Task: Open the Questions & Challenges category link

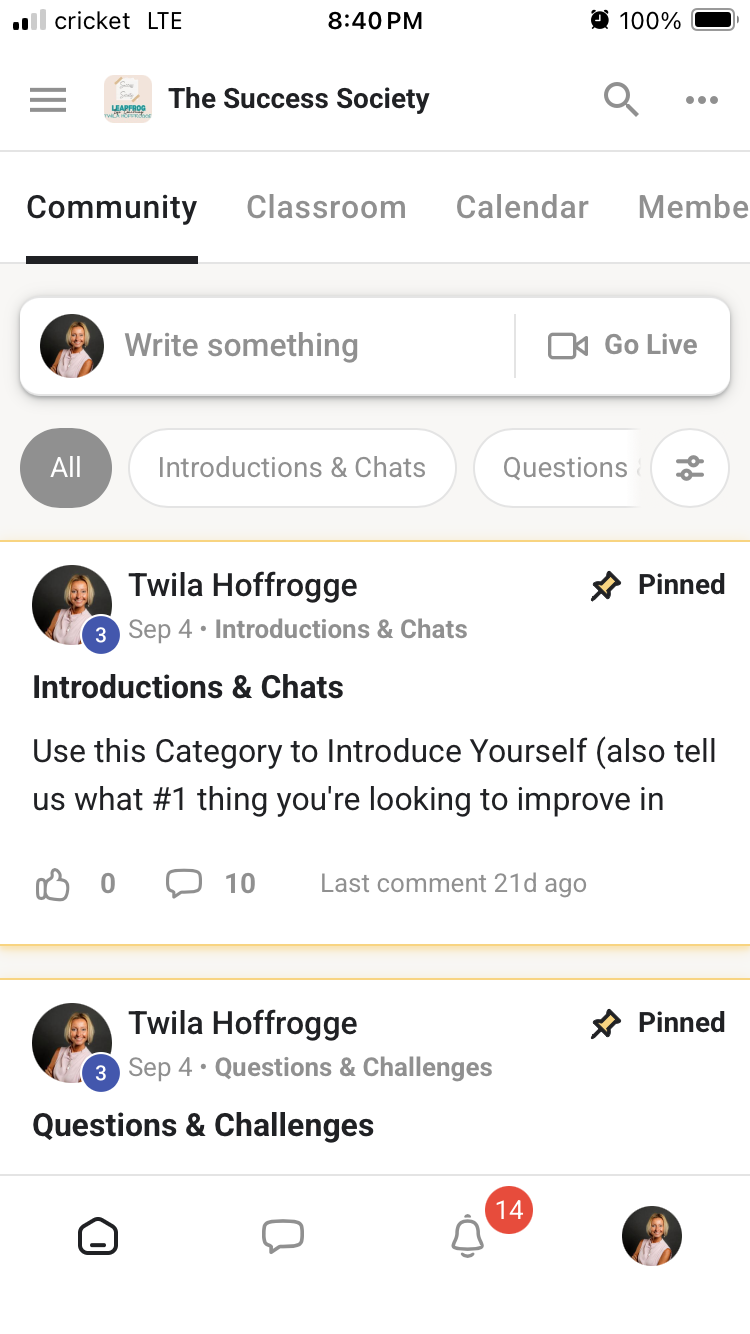Action: pos(354,1068)
